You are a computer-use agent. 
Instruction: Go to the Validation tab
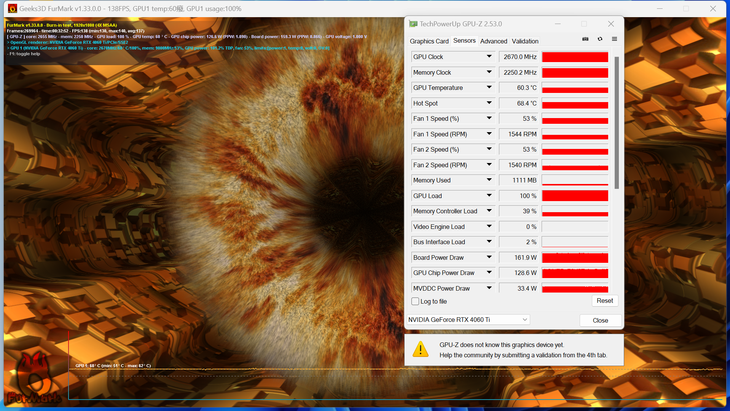[x=525, y=41]
